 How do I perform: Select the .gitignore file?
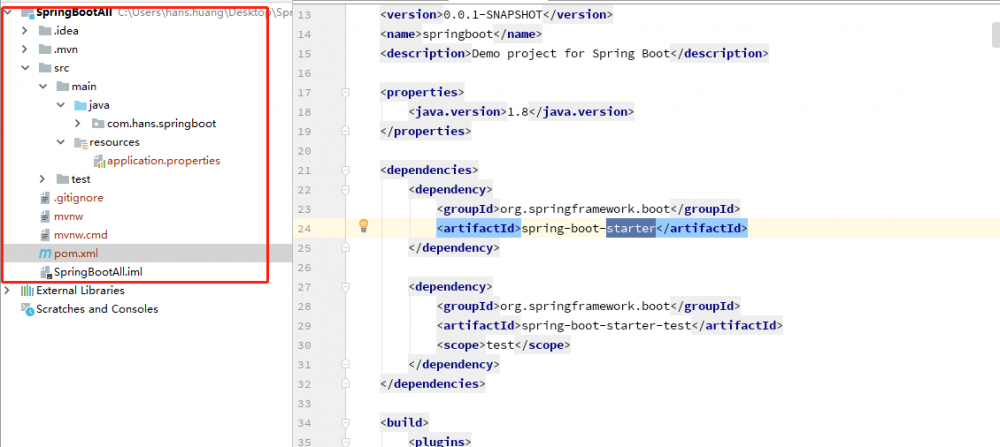(78, 198)
